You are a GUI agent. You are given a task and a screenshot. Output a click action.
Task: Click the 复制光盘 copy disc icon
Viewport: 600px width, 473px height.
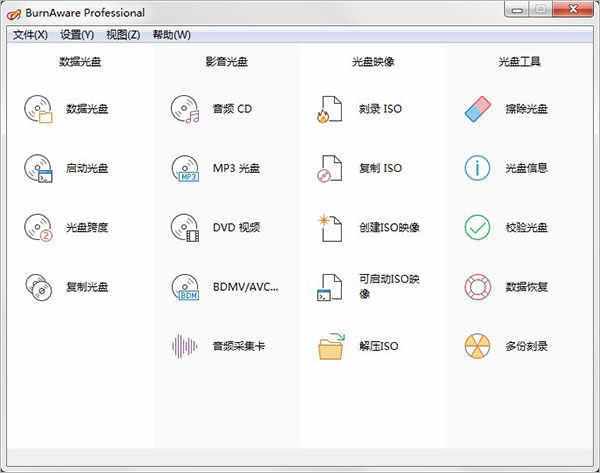click(38, 287)
